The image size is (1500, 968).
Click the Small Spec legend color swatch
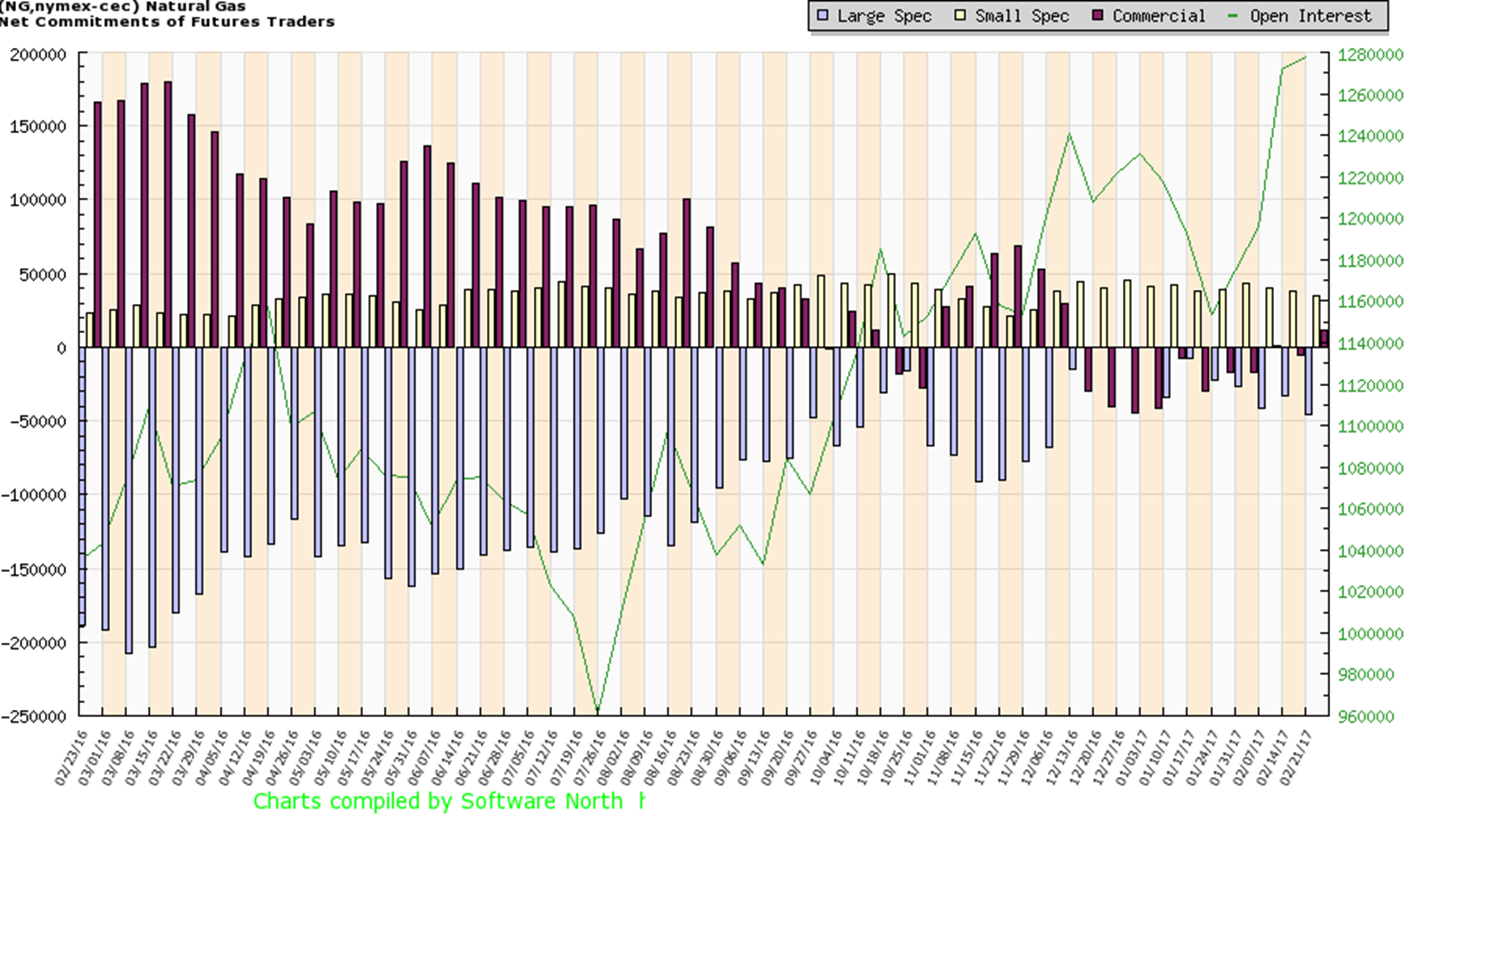point(961,16)
